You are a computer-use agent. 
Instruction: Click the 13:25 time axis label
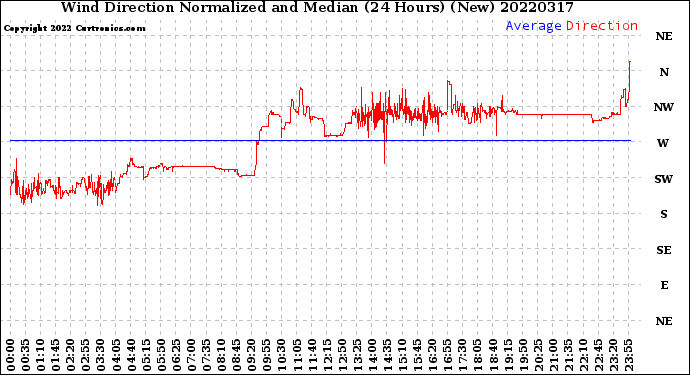357,355
